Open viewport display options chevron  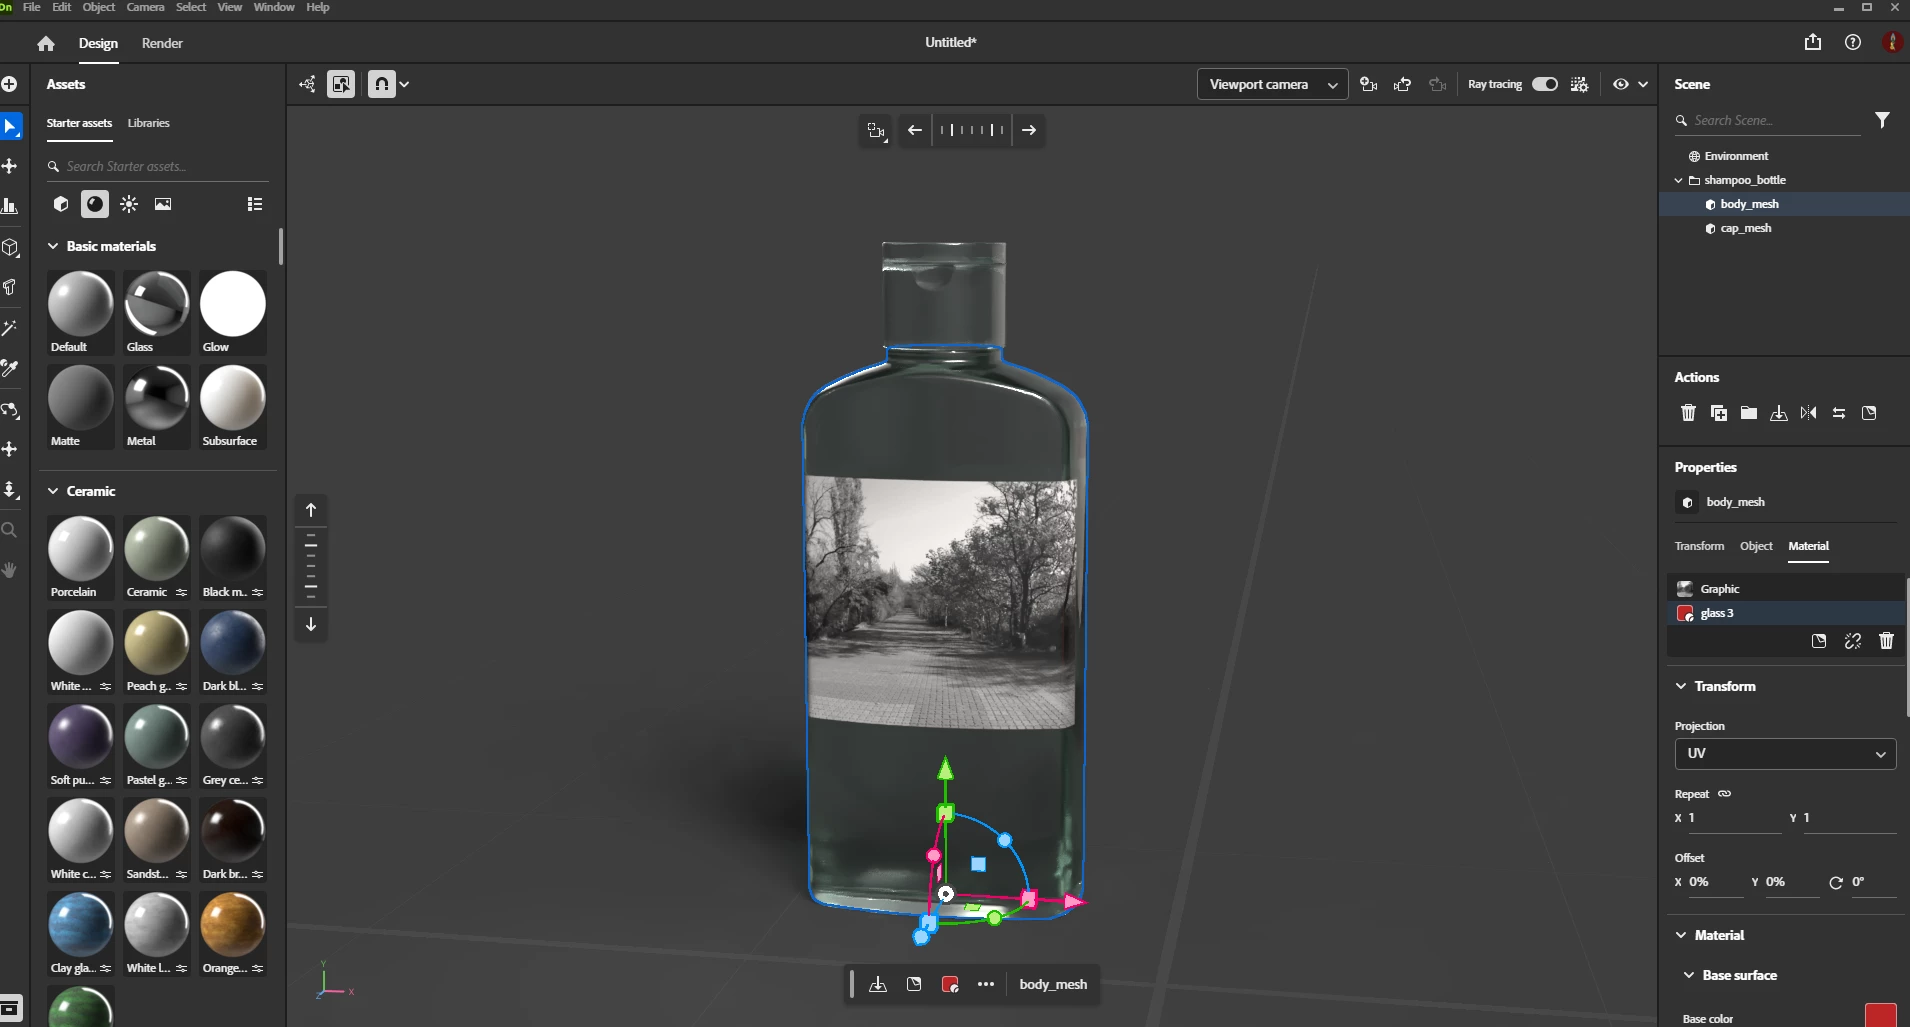click(x=1643, y=84)
